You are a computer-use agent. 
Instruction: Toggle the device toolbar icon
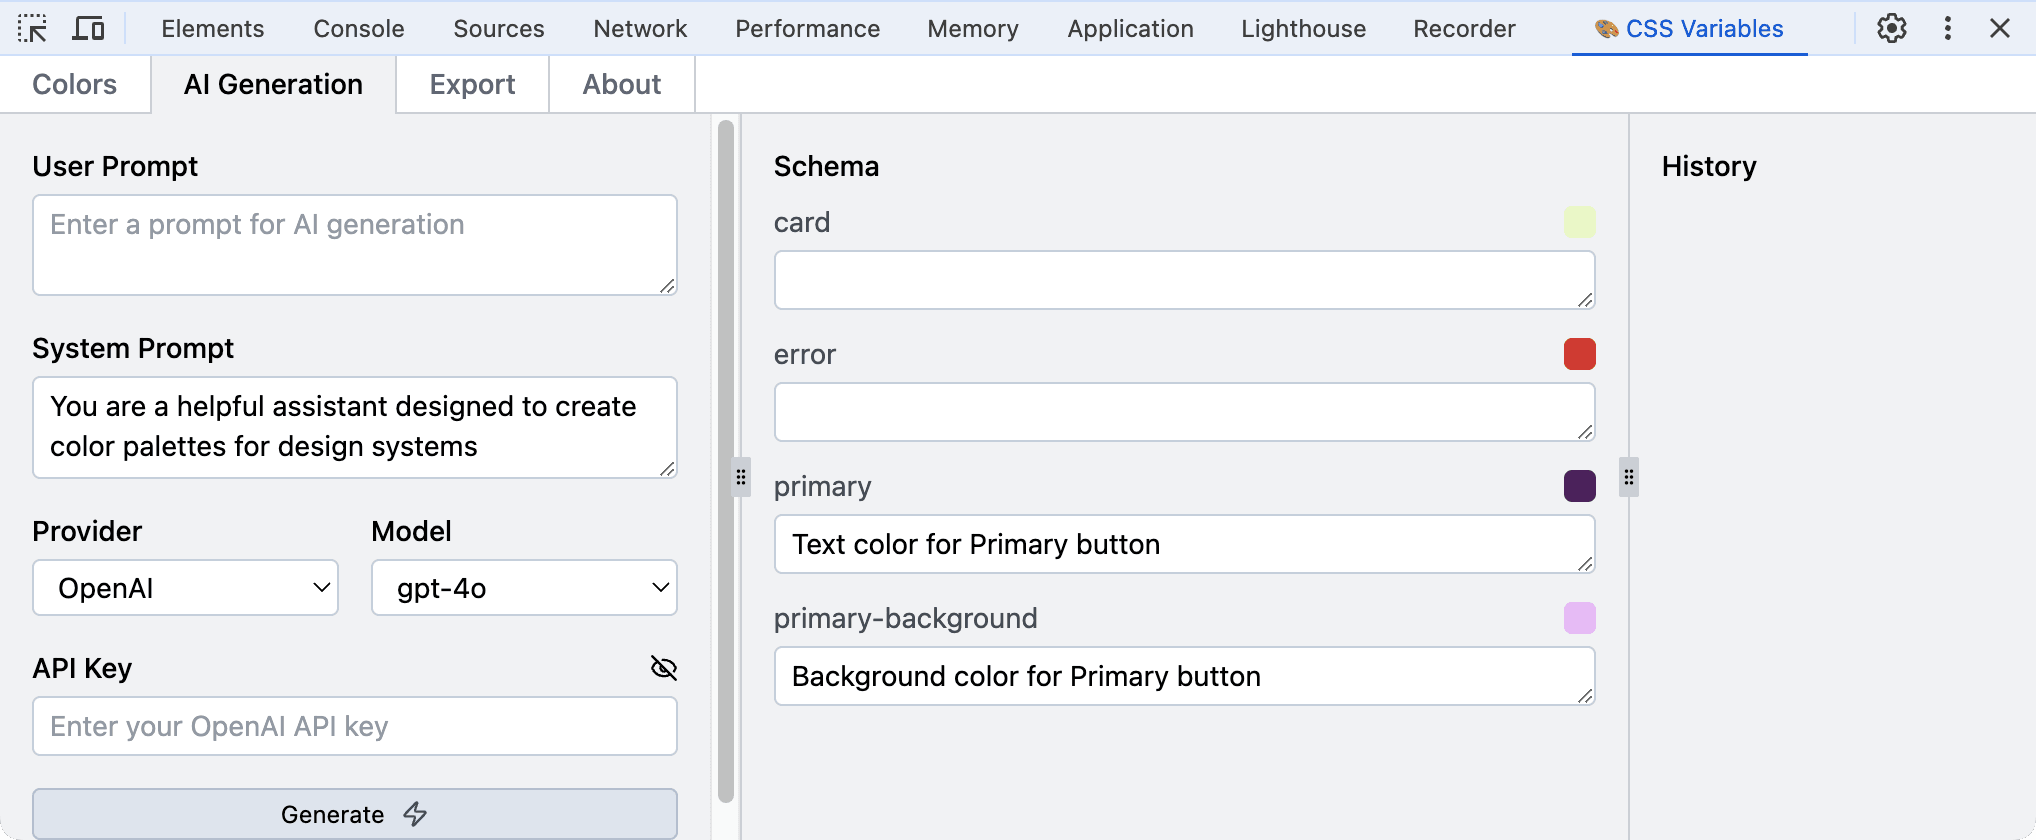coord(88,28)
